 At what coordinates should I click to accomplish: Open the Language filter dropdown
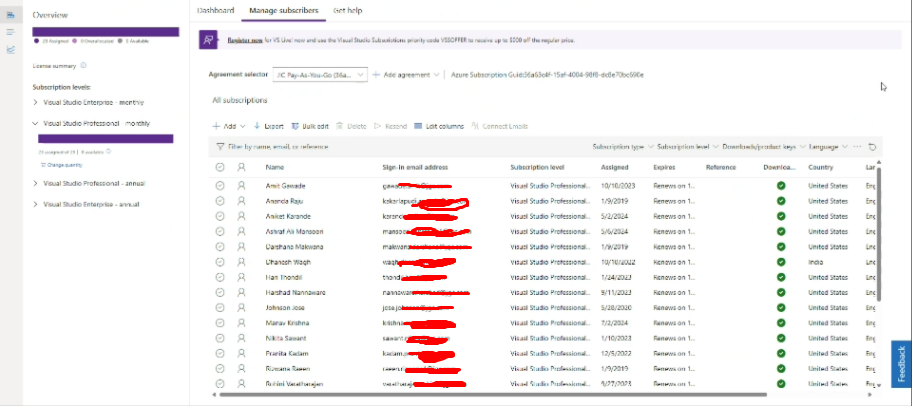(x=828, y=147)
